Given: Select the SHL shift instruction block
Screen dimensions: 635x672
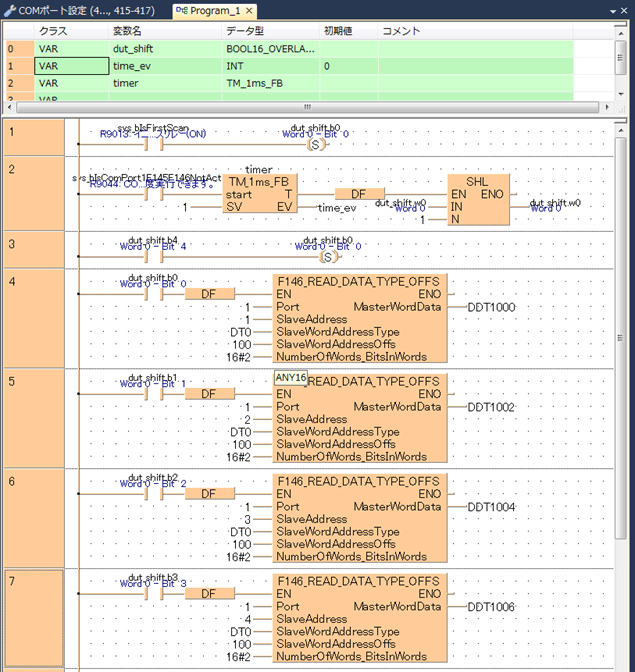Looking at the screenshot, I should click(x=477, y=200).
